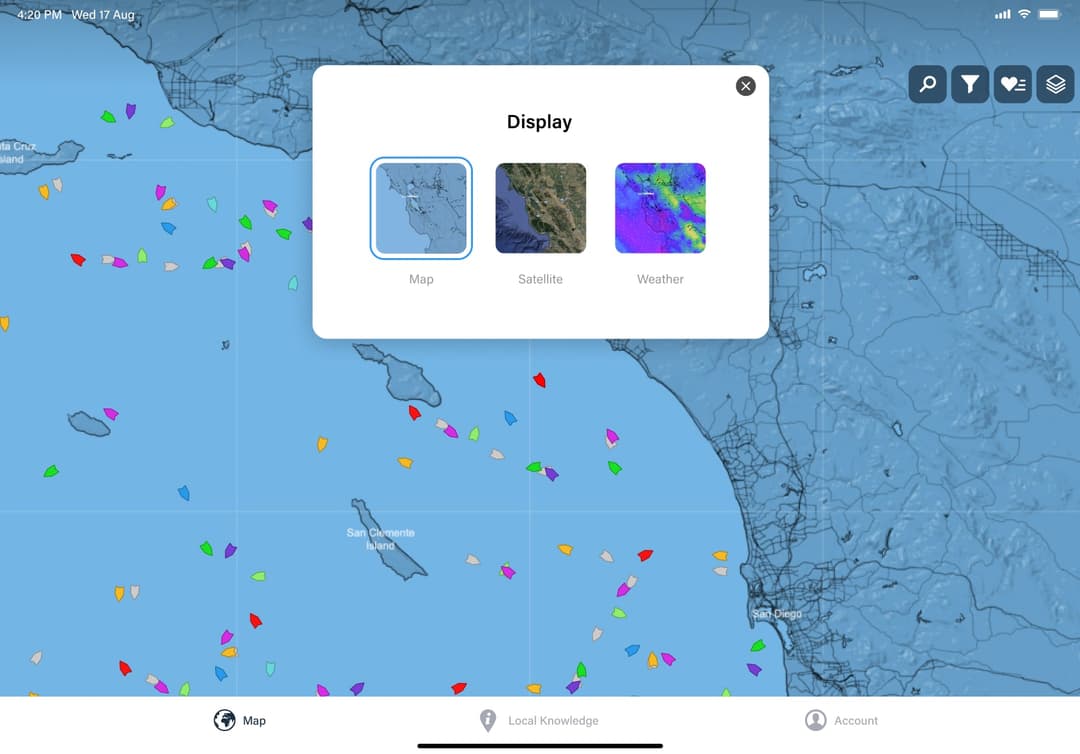The image size is (1080, 754).
Task: Click the Local Knowledge info icon
Action: coord(487,719)
